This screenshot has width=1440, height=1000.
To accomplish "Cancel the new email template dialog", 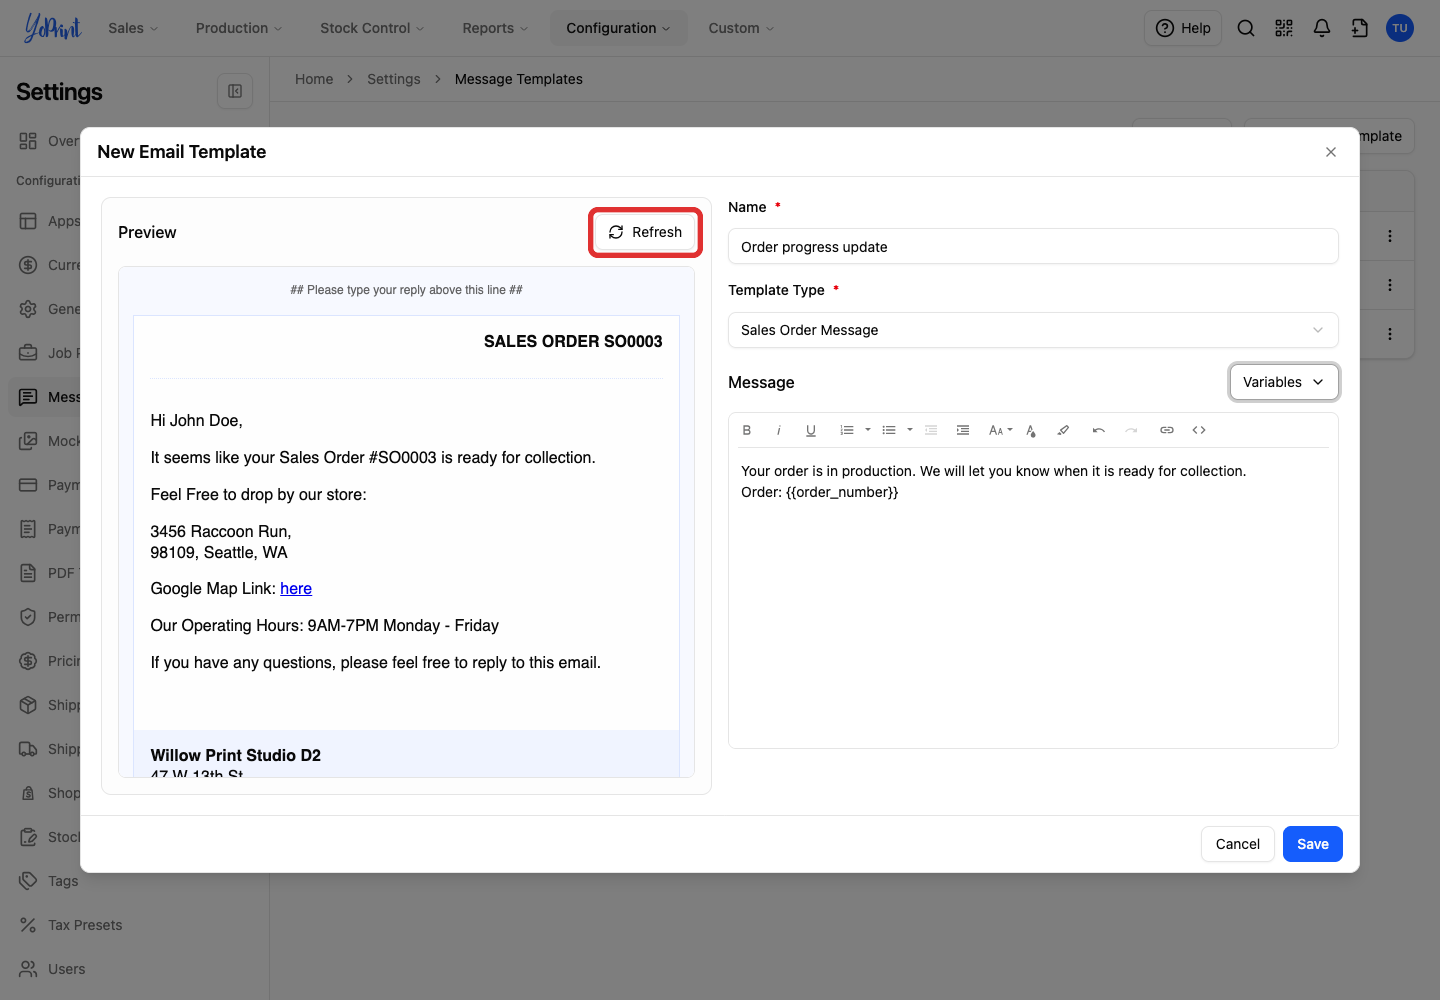I will [x=1237, y=844].
